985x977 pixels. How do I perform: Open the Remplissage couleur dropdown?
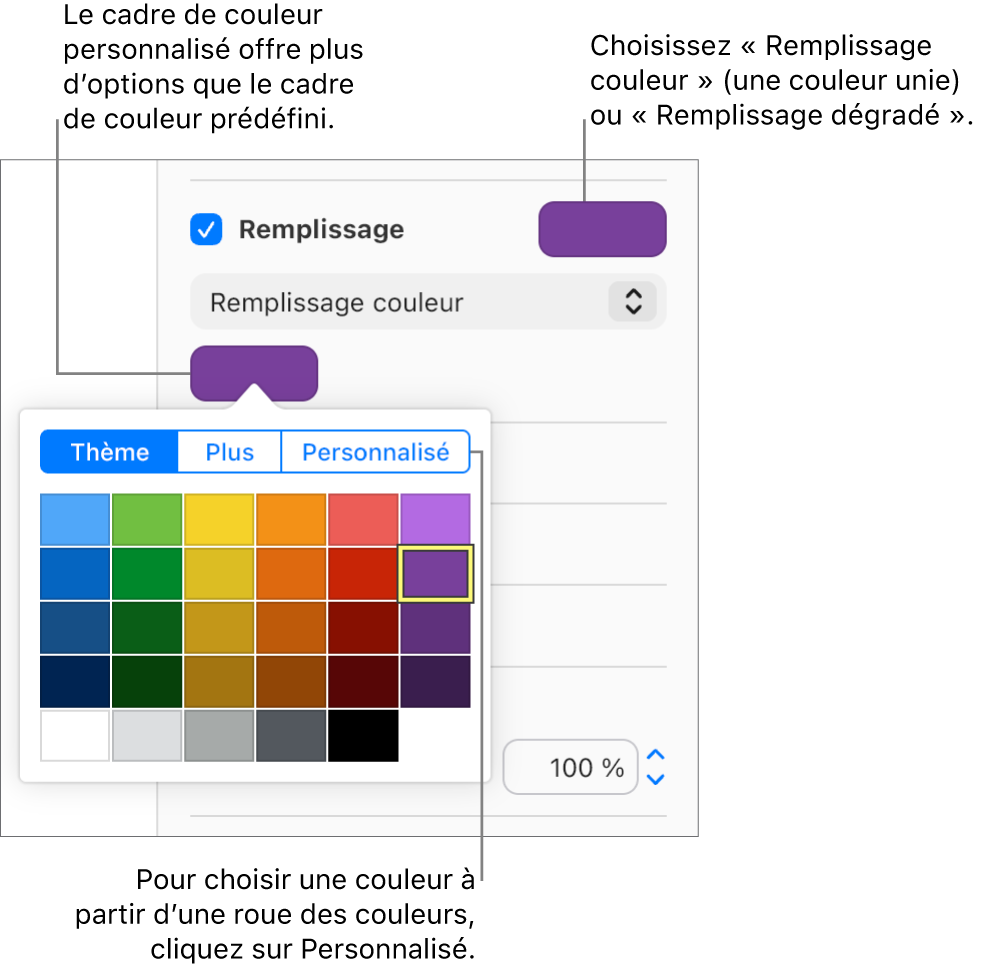tap(428, 302)
